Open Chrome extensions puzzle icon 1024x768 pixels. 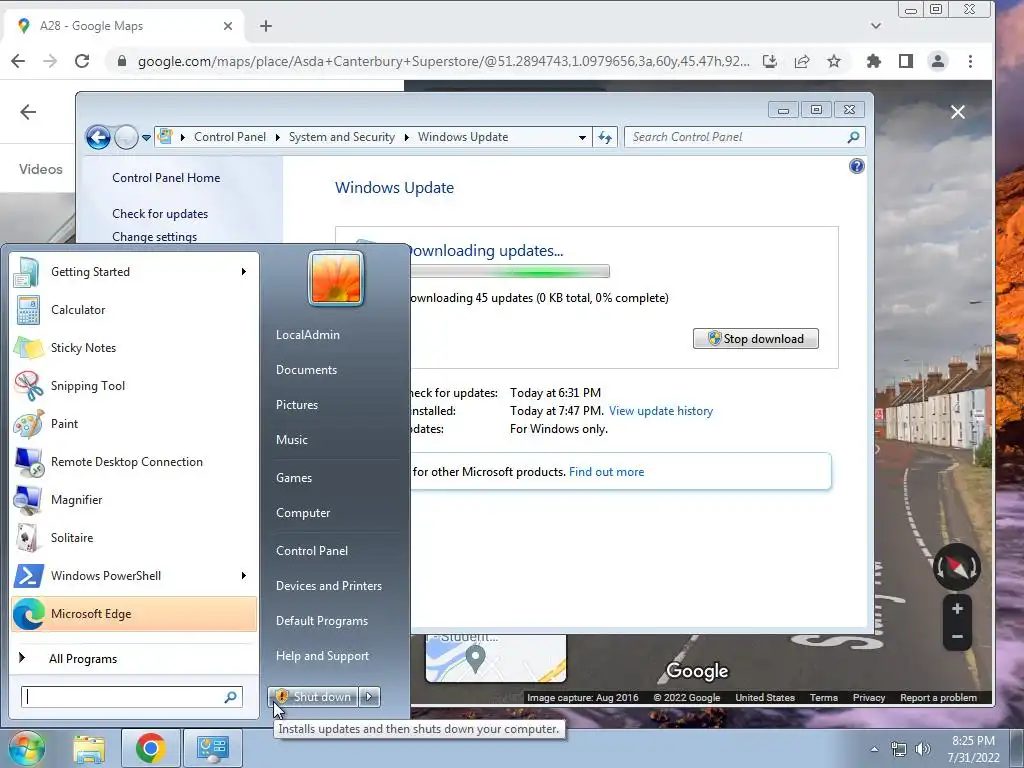coord(873,61)
